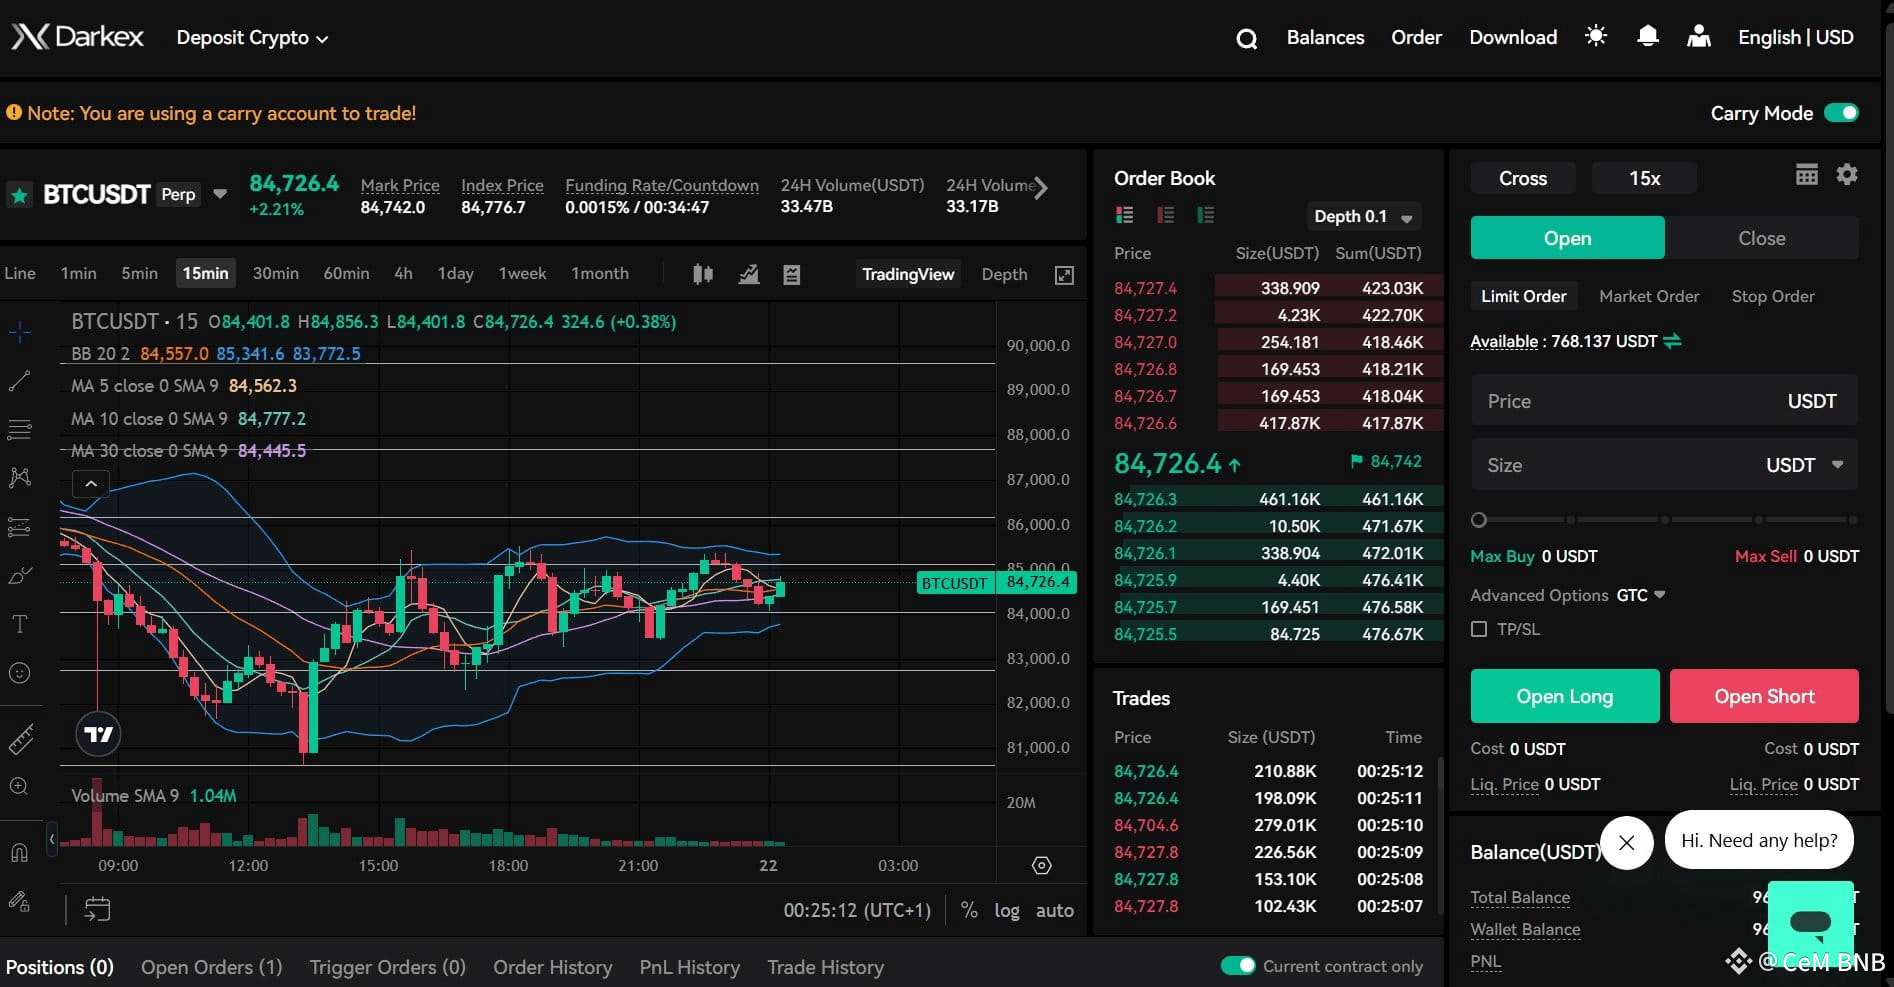Select the candlestick chart style icon
The width and height of the screenshot is (1894, 987).
[703, 274]
